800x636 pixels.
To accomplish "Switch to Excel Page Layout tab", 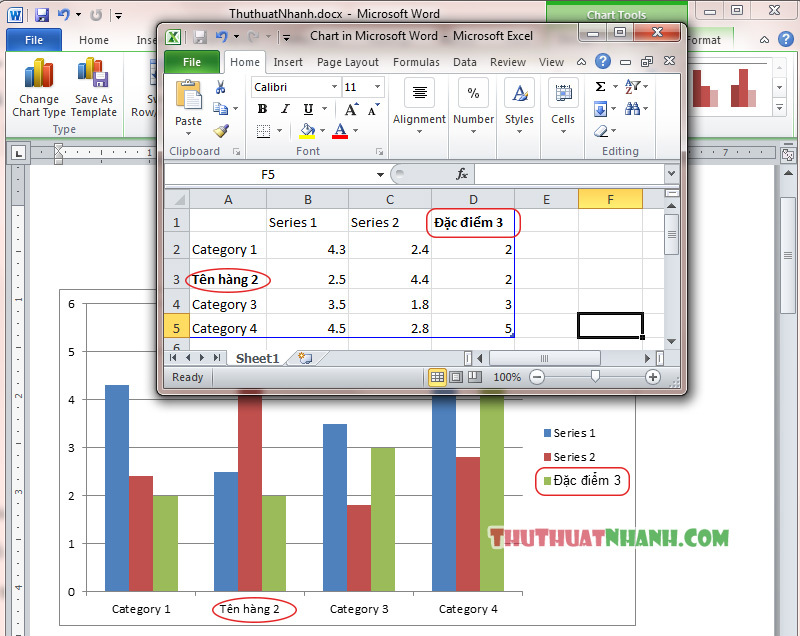I will (x=347, y=62).
